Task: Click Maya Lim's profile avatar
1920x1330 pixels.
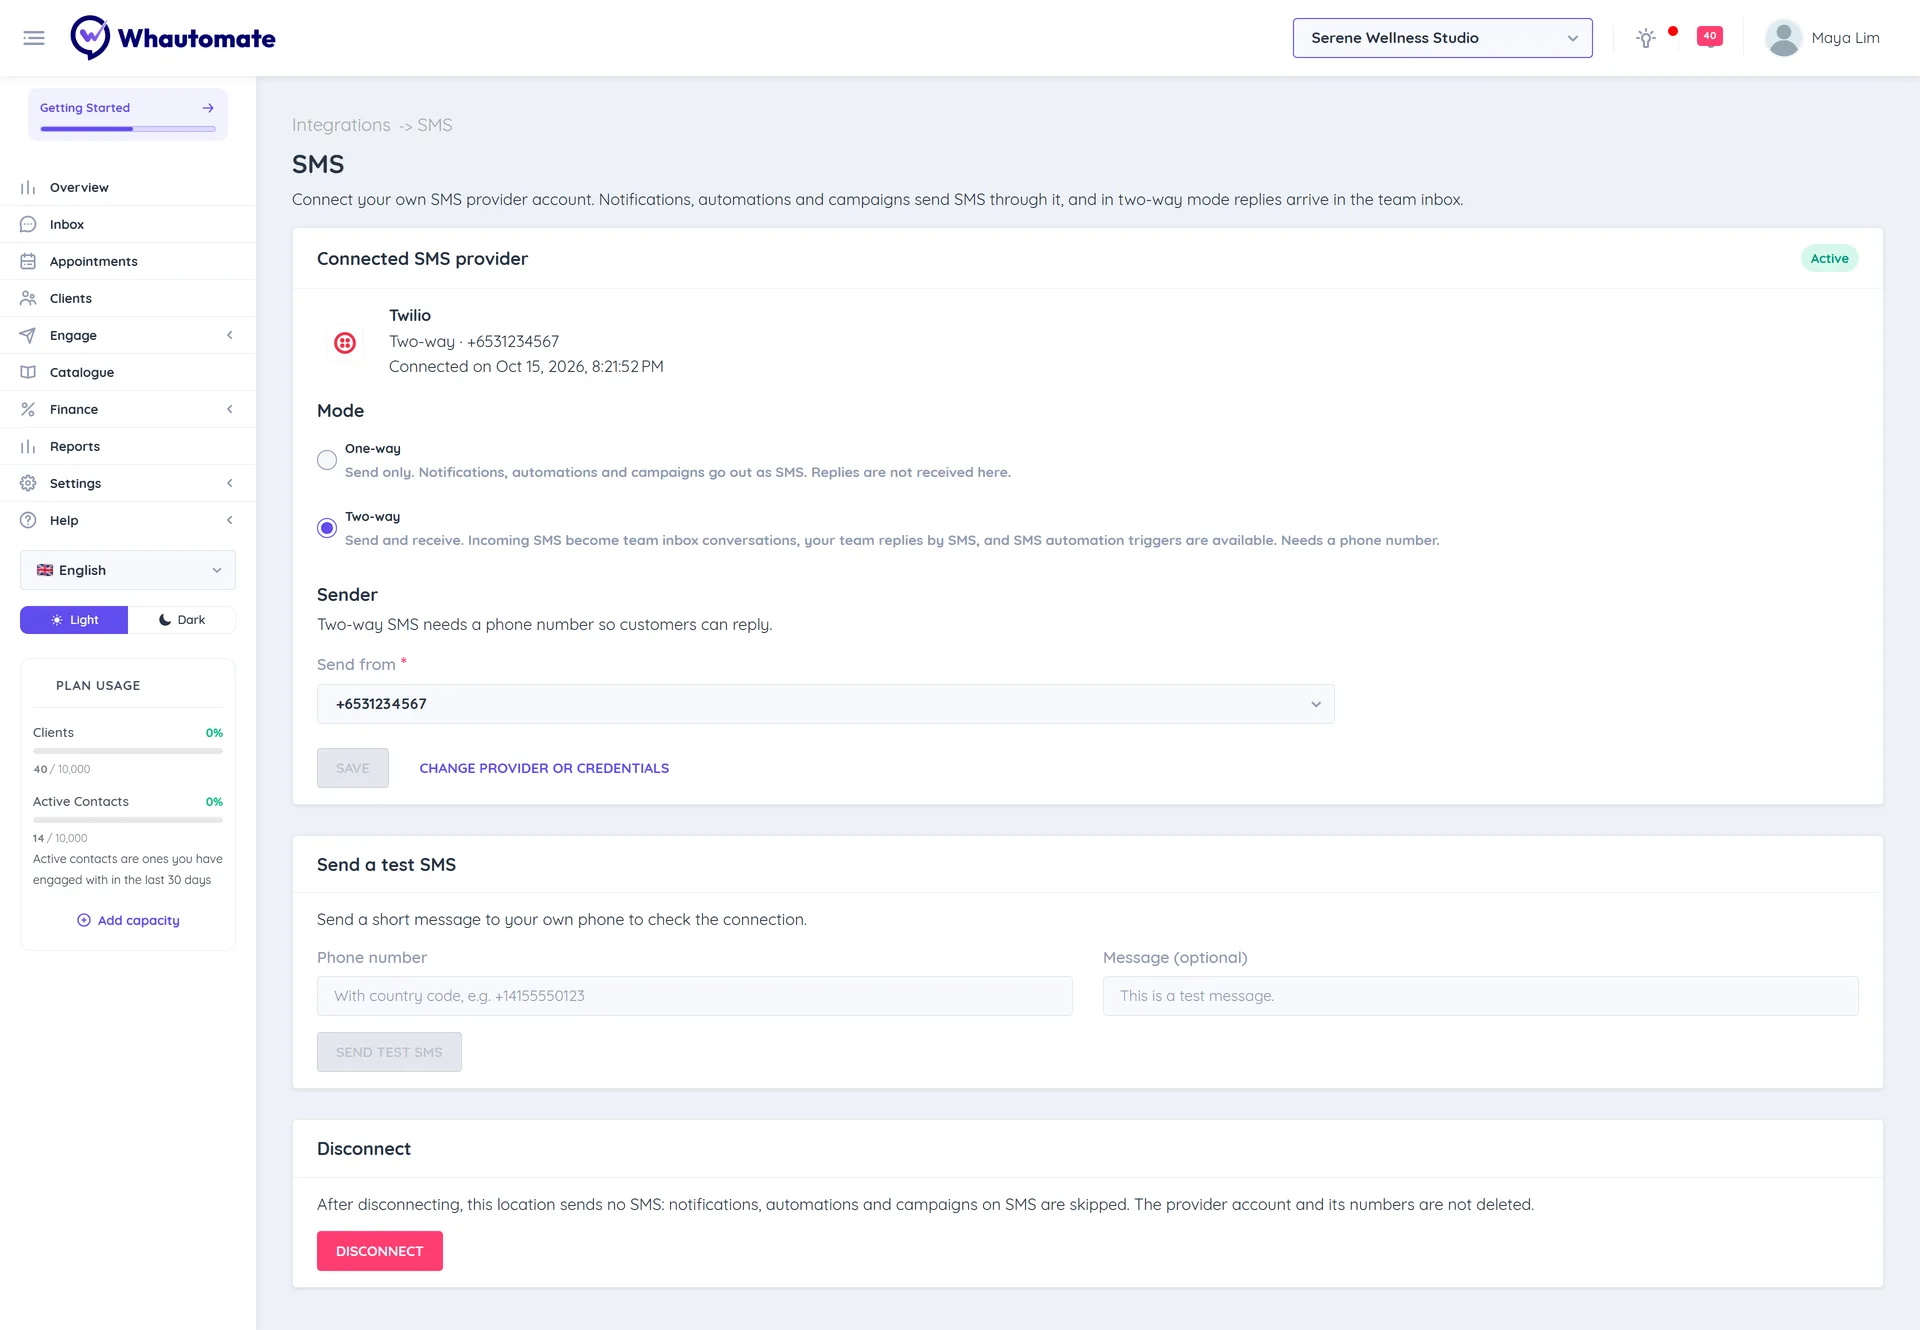Action: click(x=1783, y=38)
